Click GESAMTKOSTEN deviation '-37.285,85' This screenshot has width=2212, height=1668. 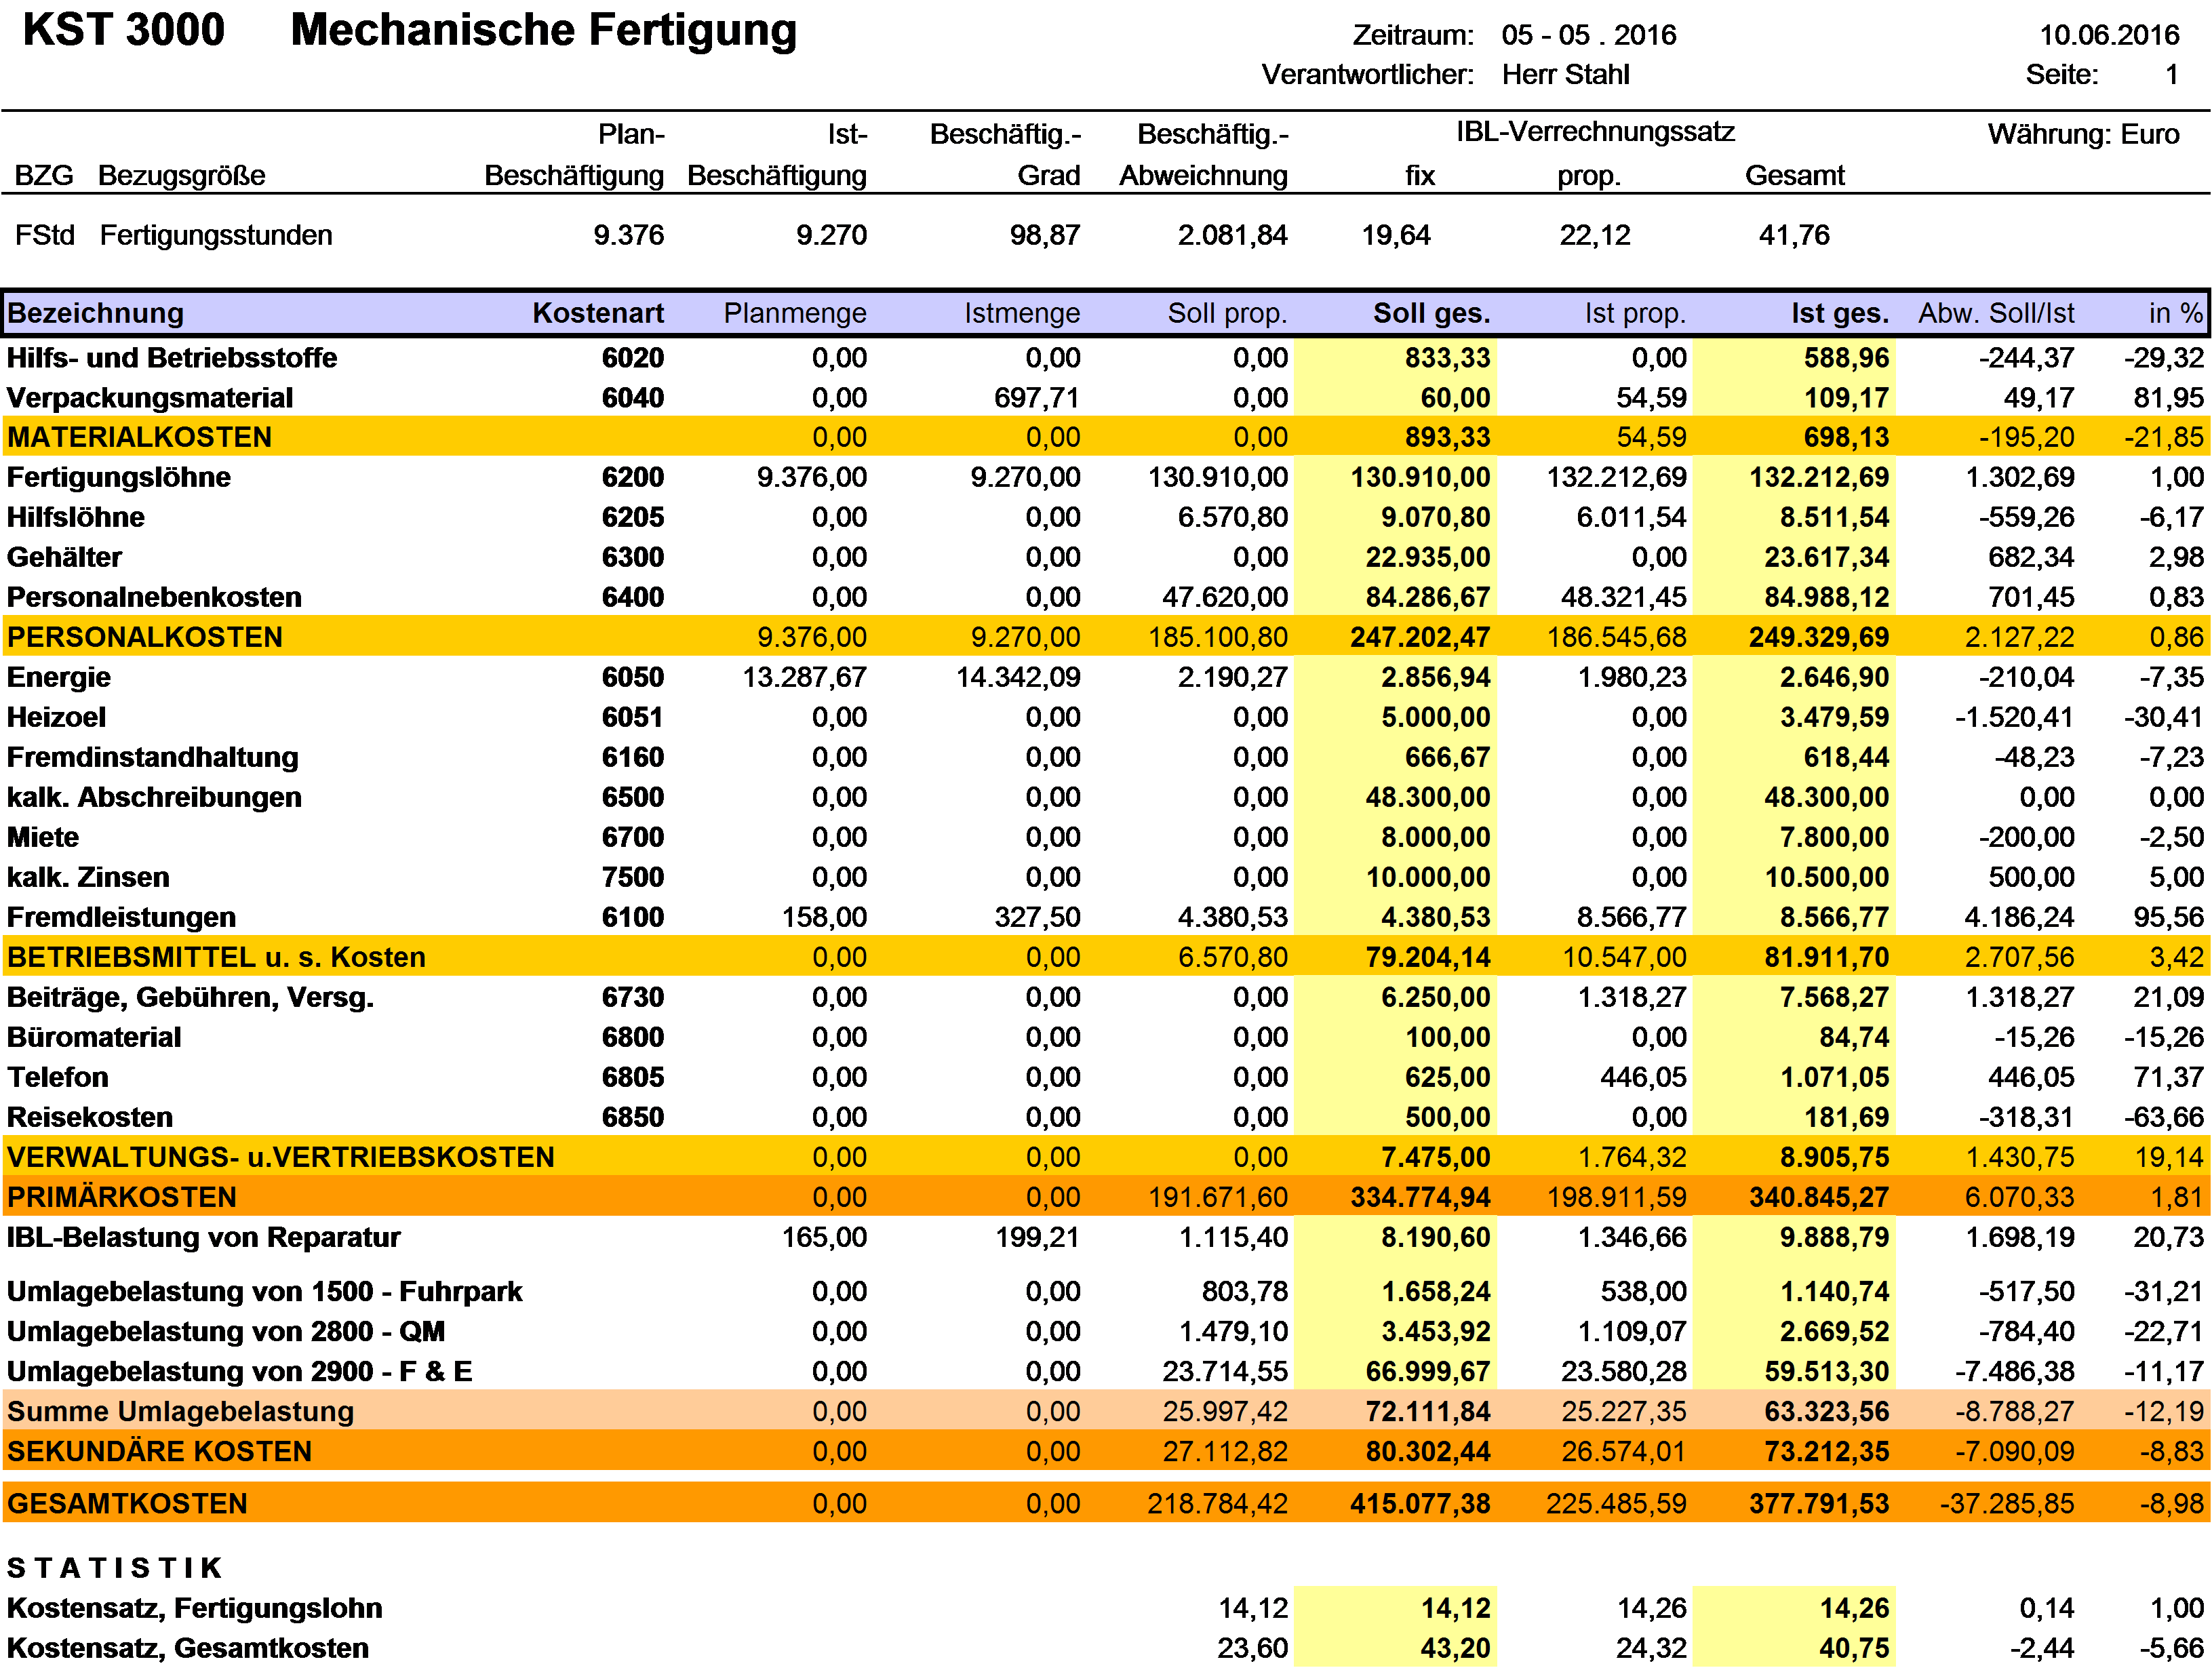(x=2007, y=1503)
